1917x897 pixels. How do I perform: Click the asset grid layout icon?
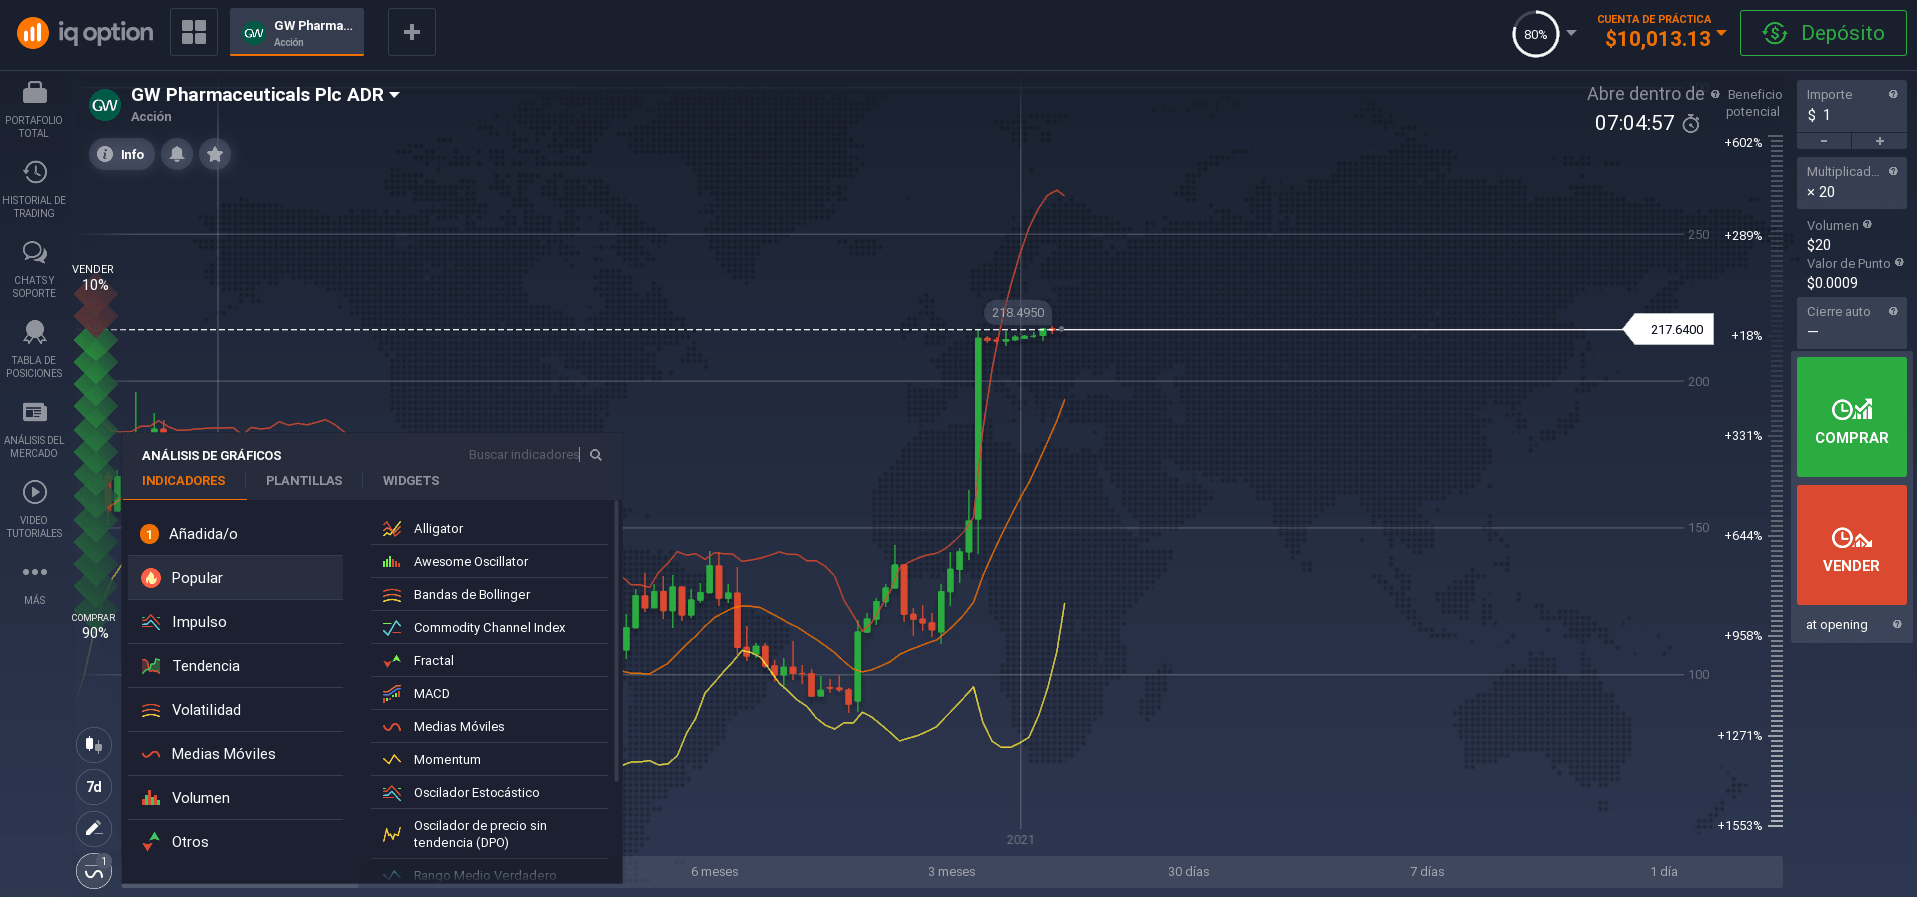pos(194,32)
